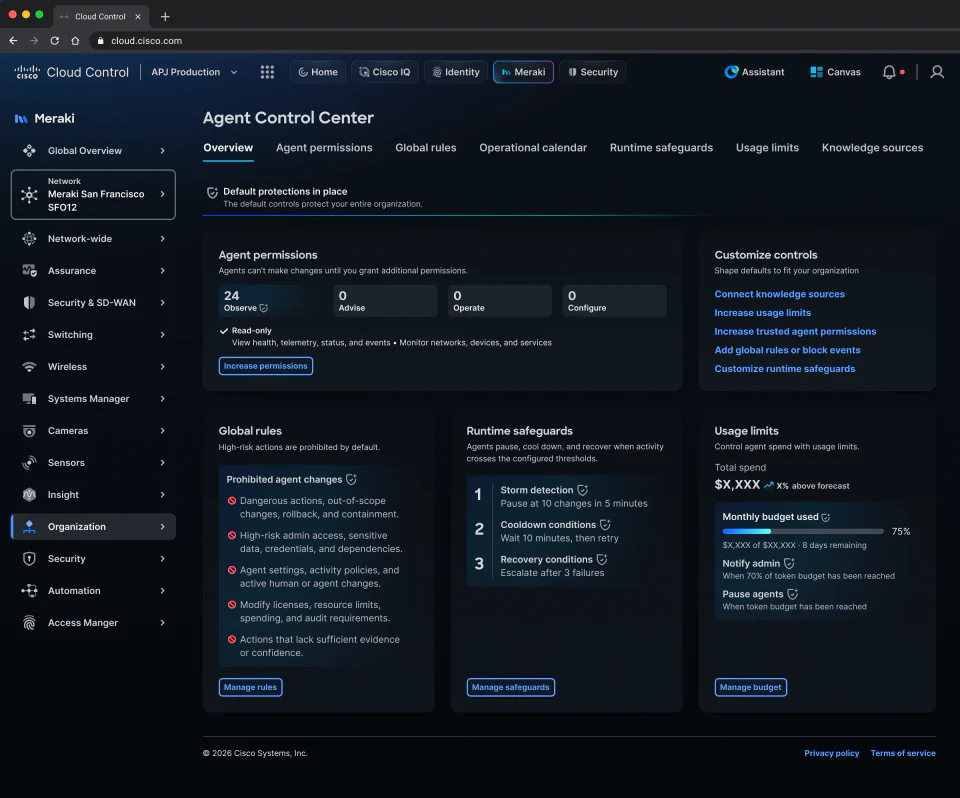Expand the Organization chevron

click(x=162, y=527)
